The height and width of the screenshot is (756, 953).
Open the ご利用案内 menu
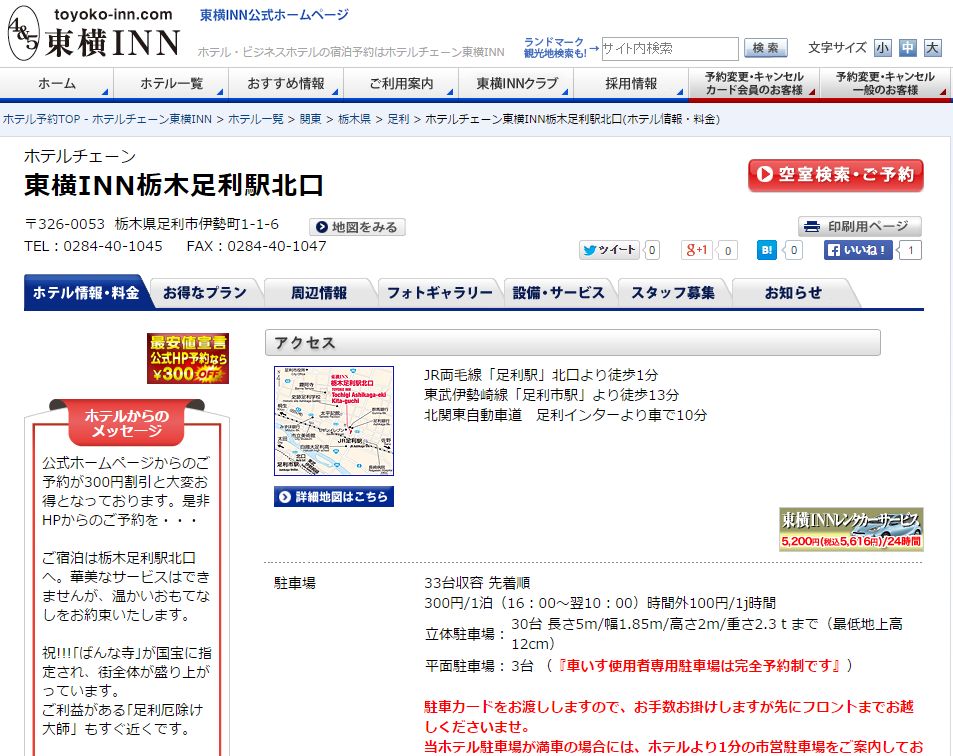point(401,83)
